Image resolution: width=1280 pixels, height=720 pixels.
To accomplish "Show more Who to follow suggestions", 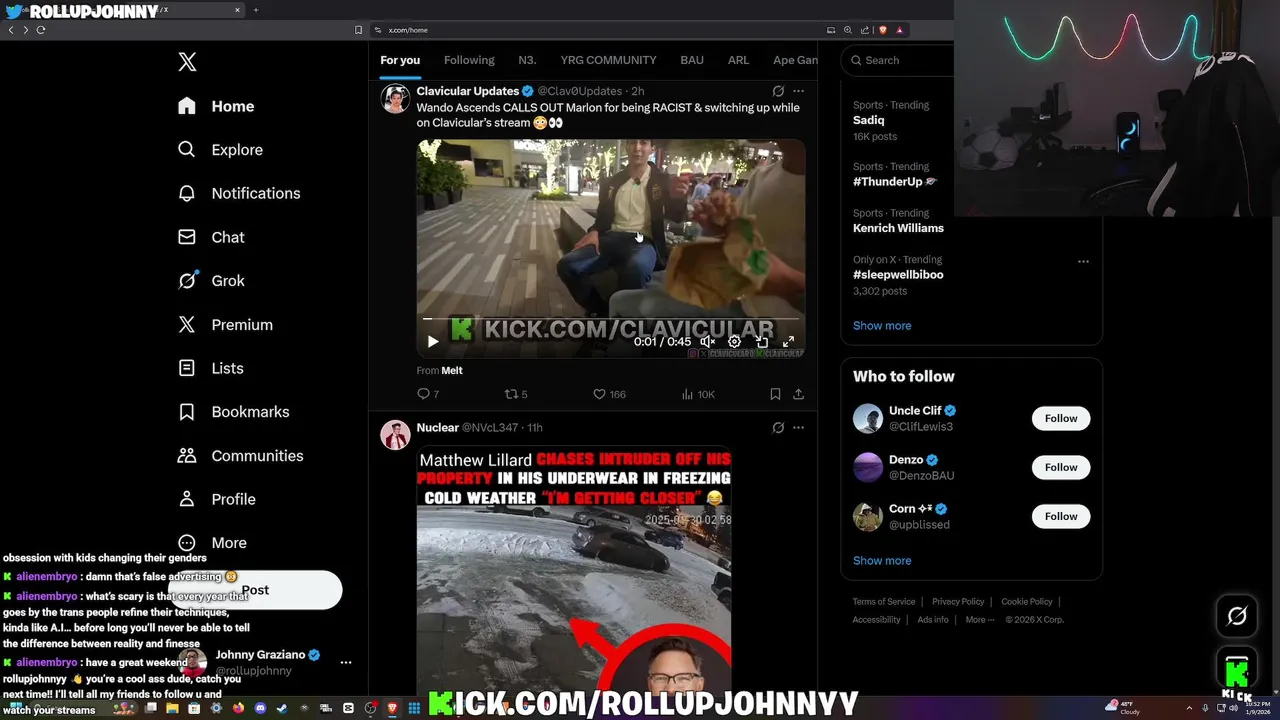I will coord(882,561).
